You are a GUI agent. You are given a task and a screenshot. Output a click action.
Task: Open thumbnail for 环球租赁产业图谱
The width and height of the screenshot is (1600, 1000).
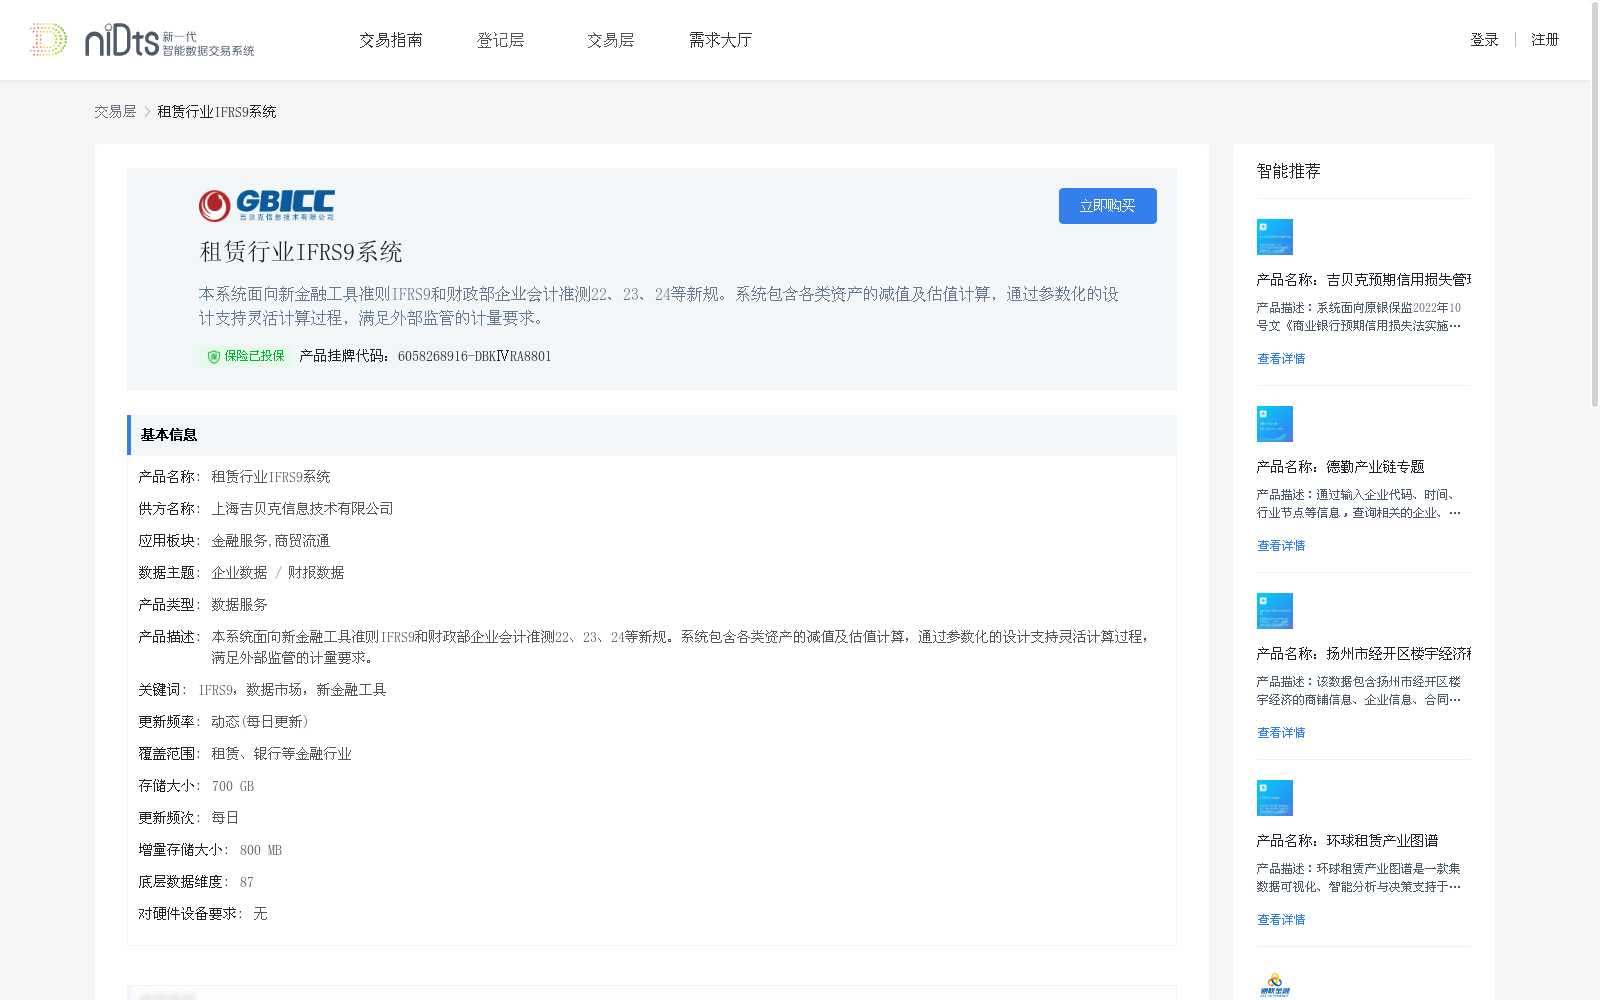click(1275, 798)
